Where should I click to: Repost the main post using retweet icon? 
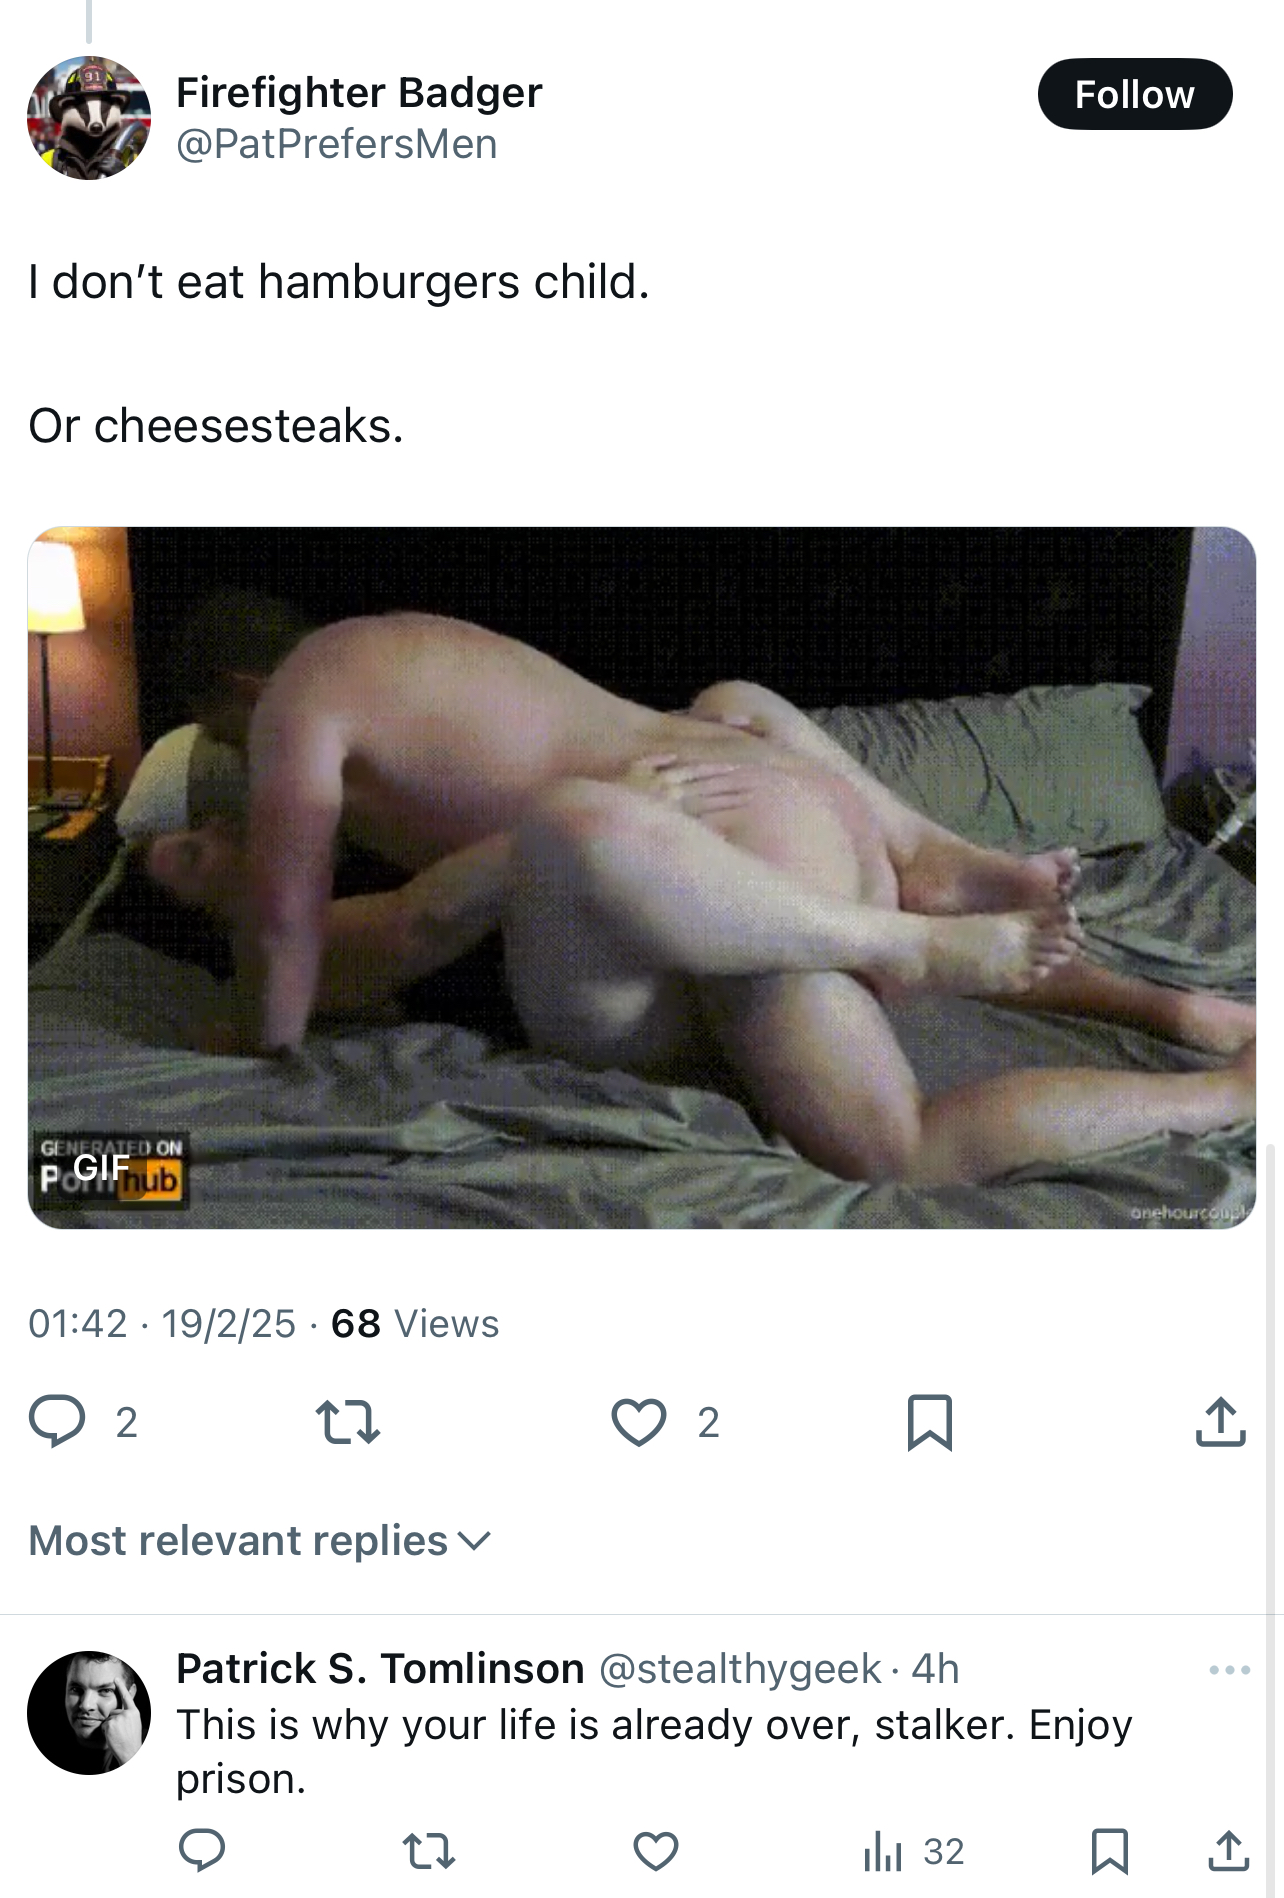[347, 1421]
